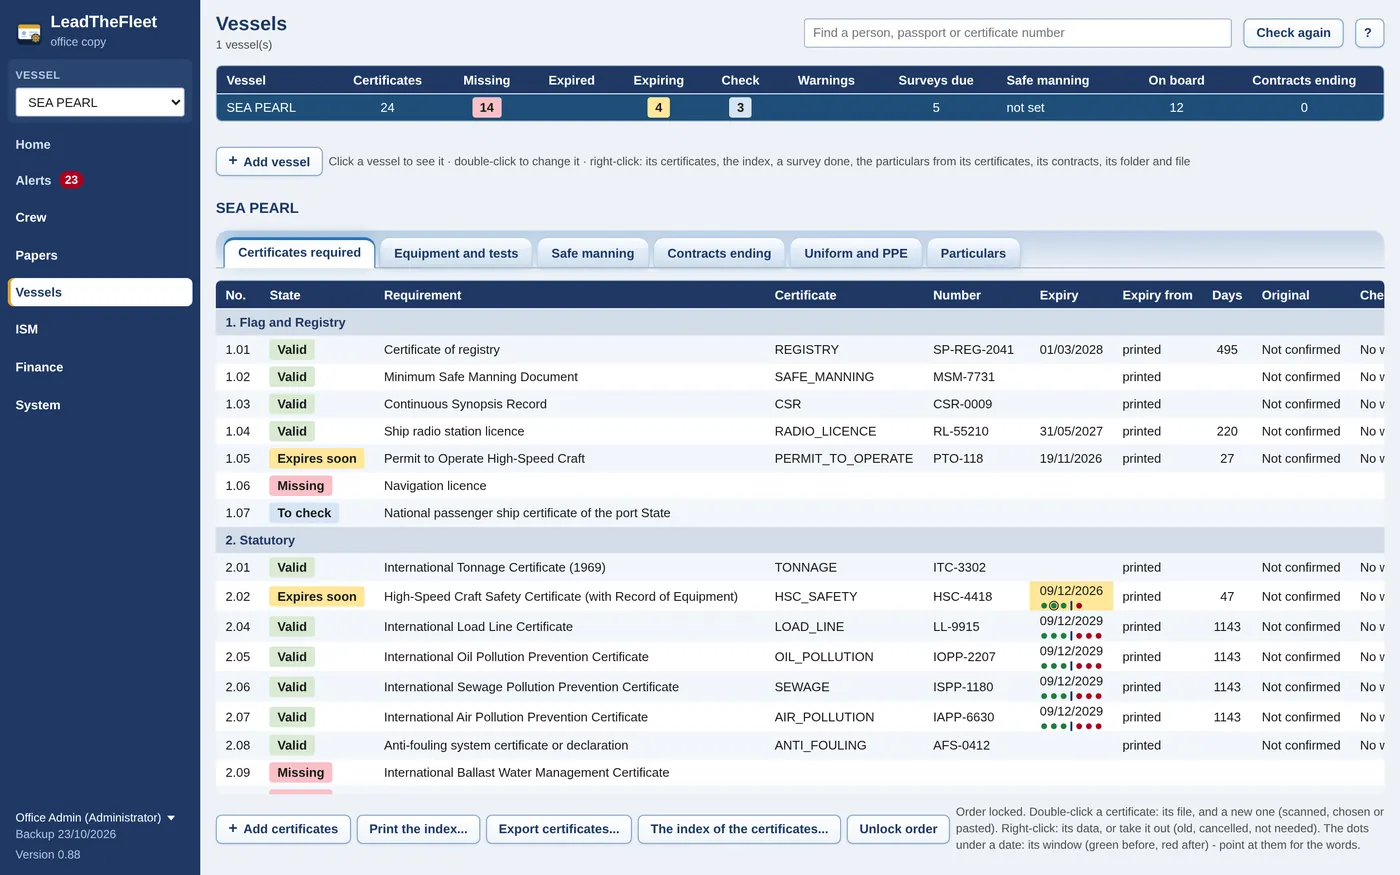1400x875 pixels.
Task: Click the window dots under HSC_SAFETY expiry date
Action: point(1062,605)
